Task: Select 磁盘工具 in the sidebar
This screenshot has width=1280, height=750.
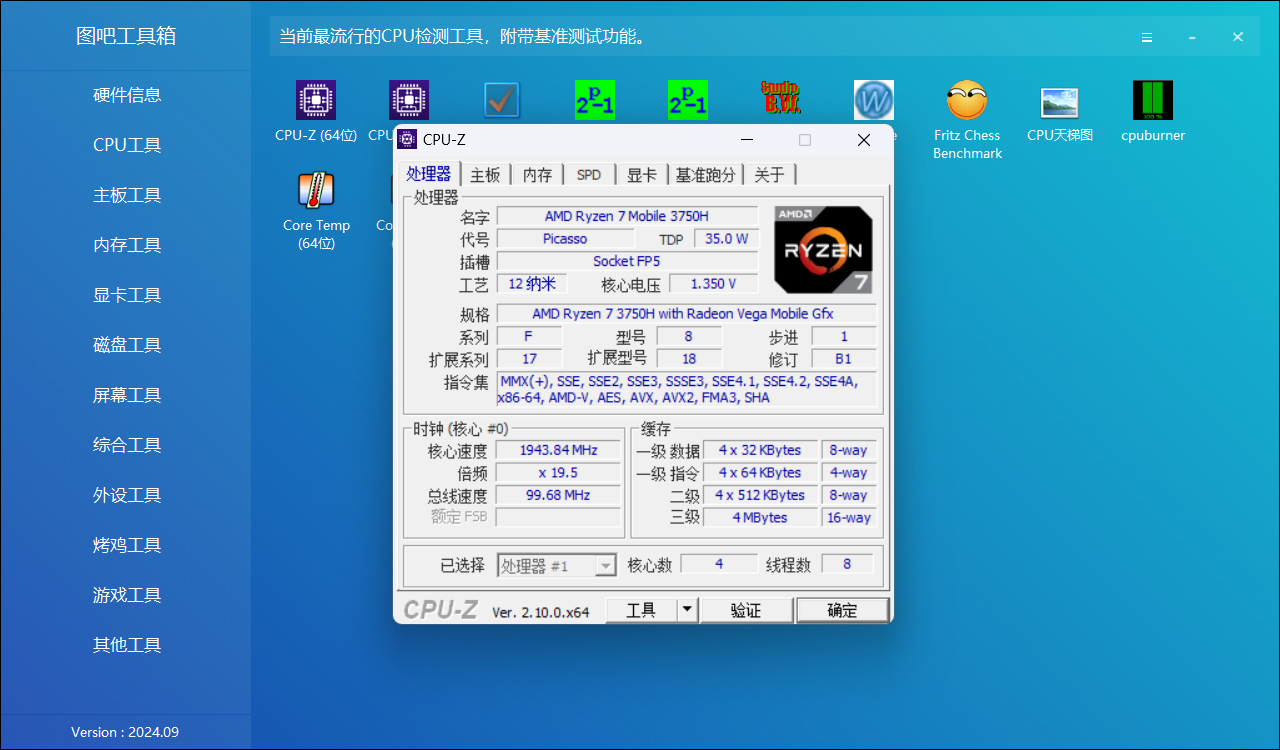Action: 125,344
